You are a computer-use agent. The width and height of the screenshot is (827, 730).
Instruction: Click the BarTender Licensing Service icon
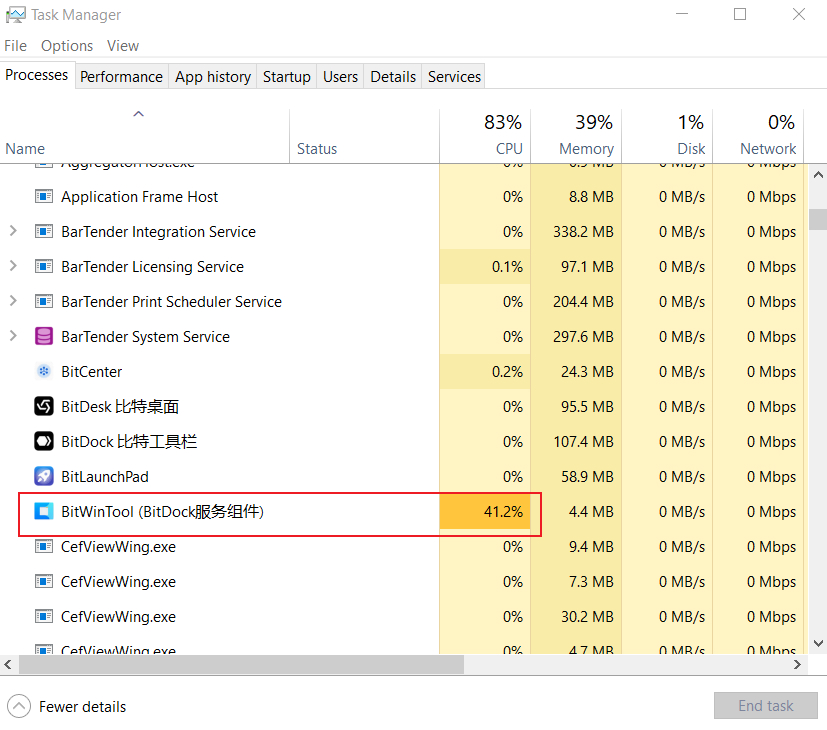coord(44,266)
